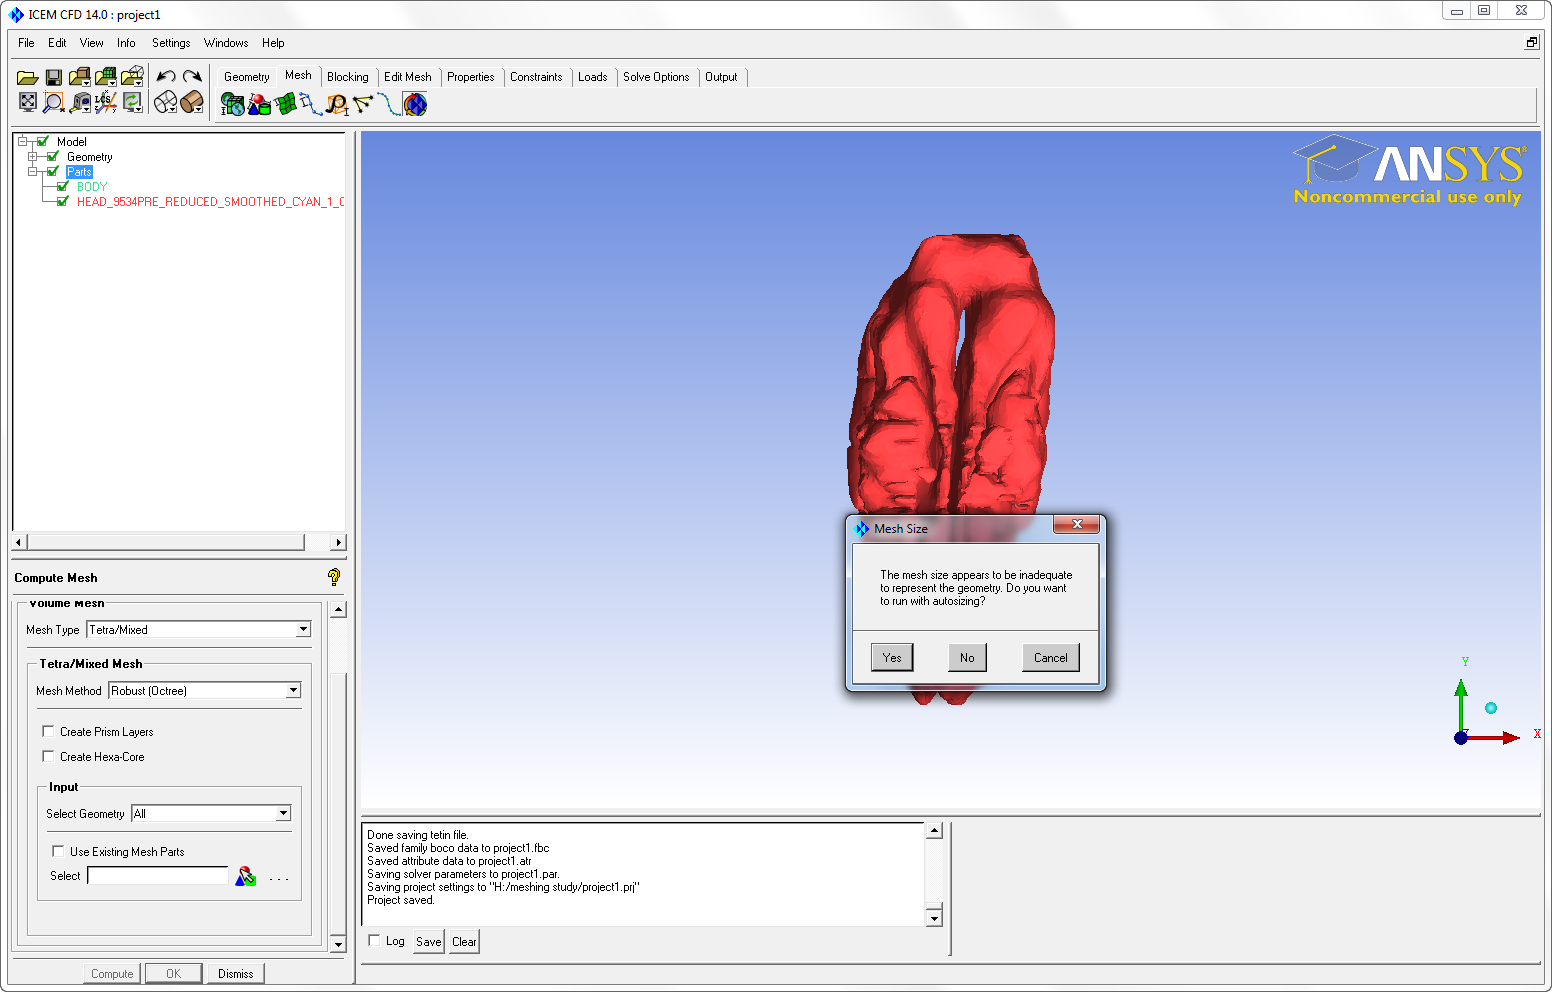The width and height of the screenshot is (1552, 992).
Task: Open the Solve Options tab
Action: click(656, 77)
